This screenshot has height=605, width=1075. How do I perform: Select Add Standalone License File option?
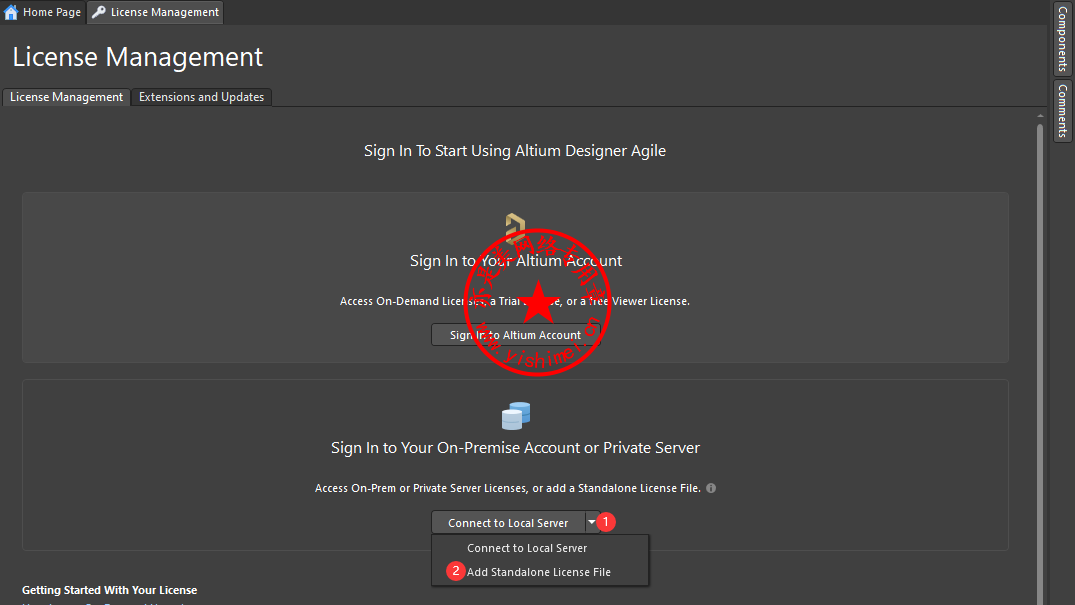coord(538,572)
